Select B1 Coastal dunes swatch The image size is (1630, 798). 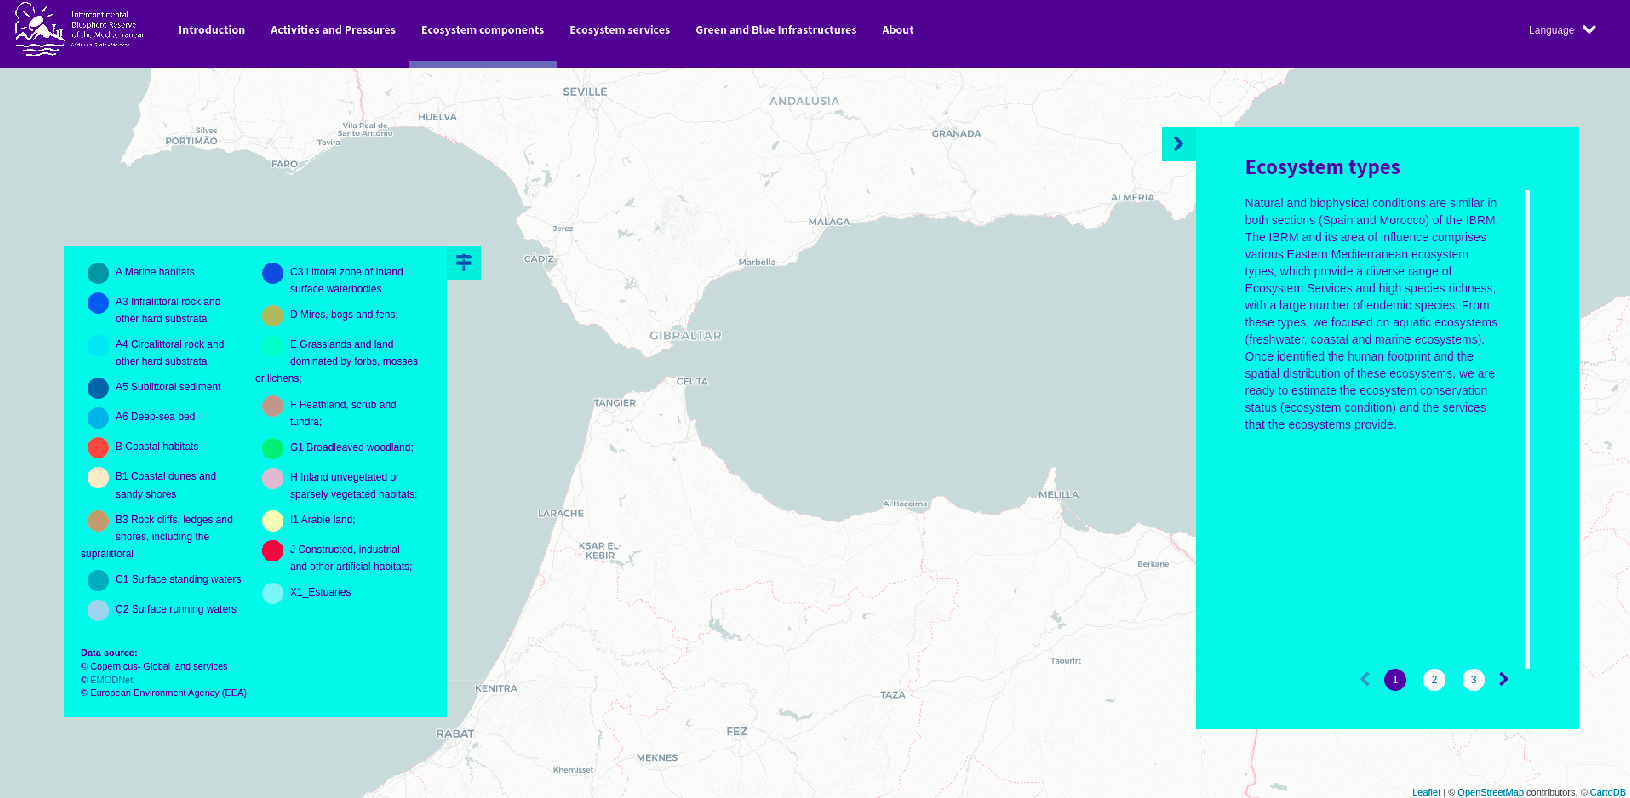tap(98, 477)
